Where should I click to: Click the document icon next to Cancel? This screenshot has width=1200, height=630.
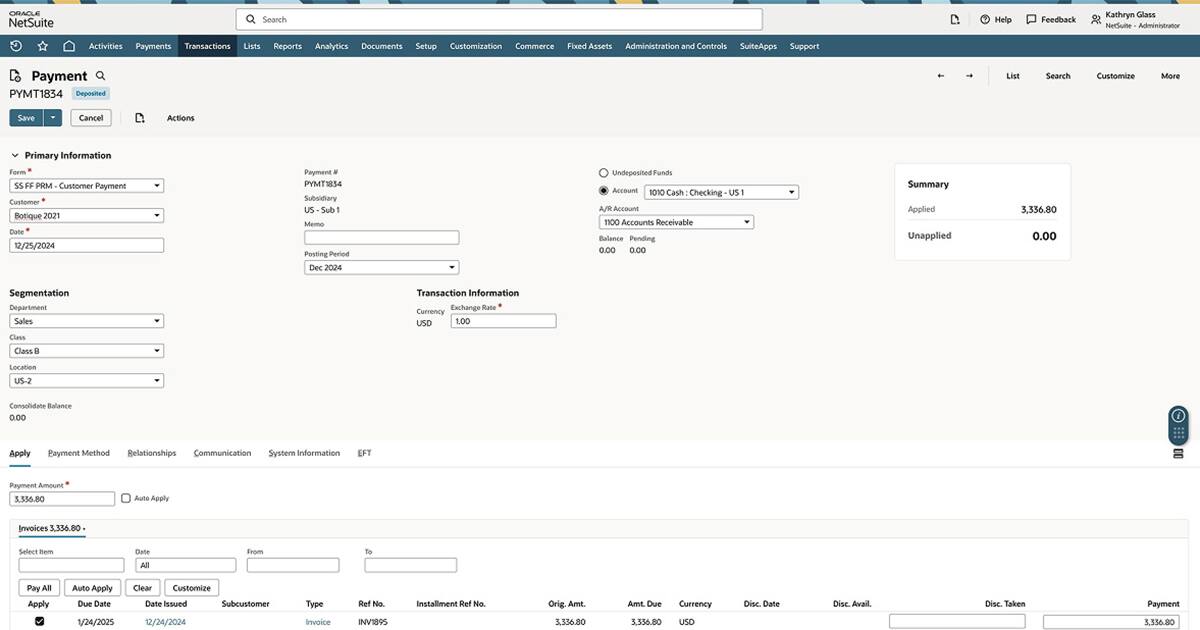pyautogui.click(x=140, y=118)
